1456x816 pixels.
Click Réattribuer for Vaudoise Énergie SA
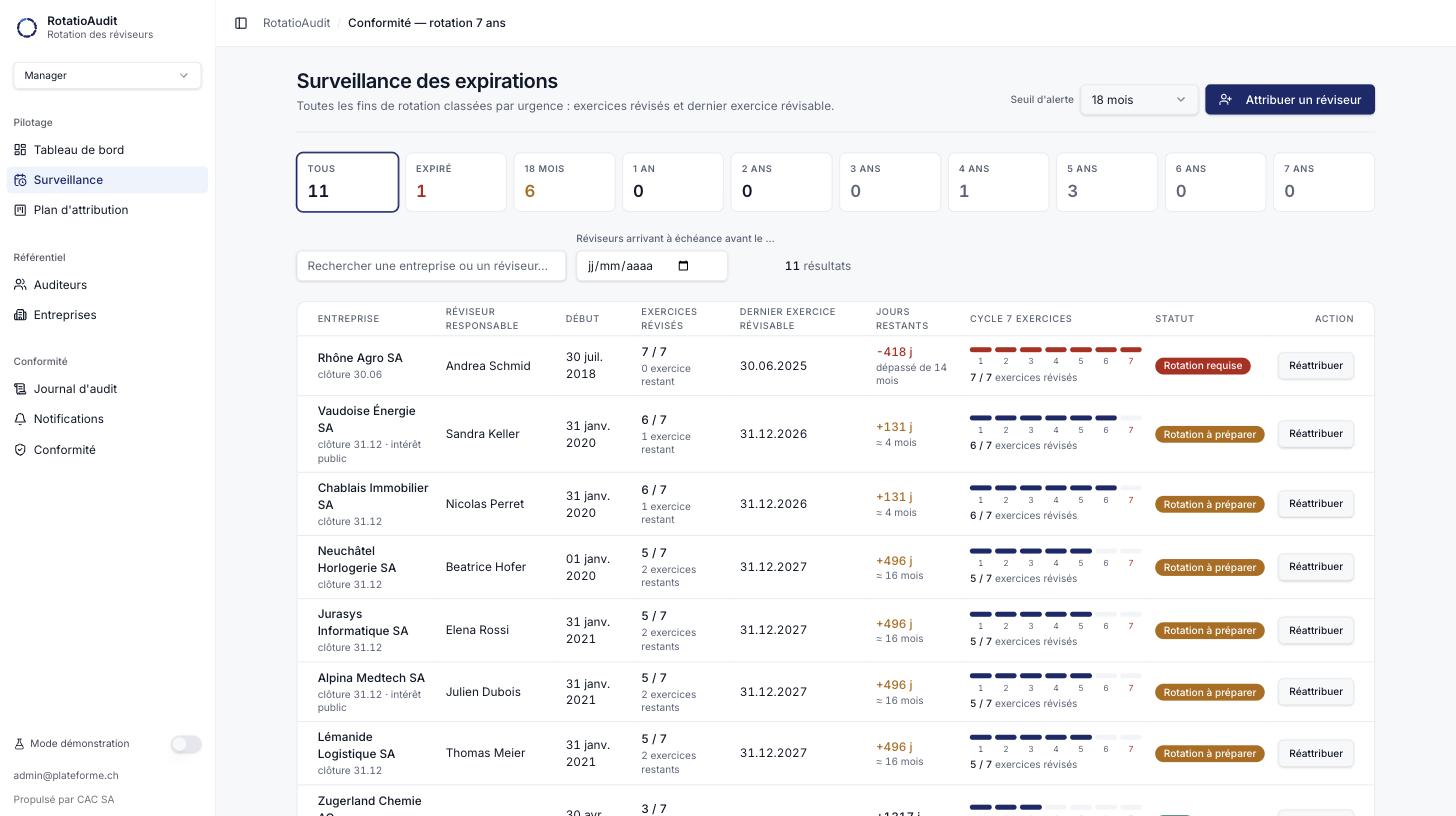pyautogui.click(x=1316, y=434)
